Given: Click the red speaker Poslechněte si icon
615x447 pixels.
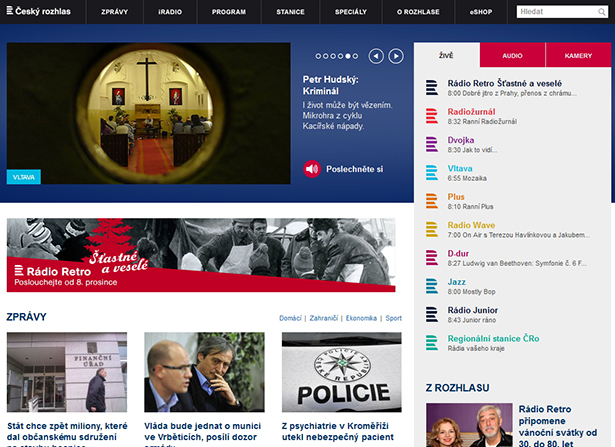Looking at the screenshot, I should pos(312,169).
